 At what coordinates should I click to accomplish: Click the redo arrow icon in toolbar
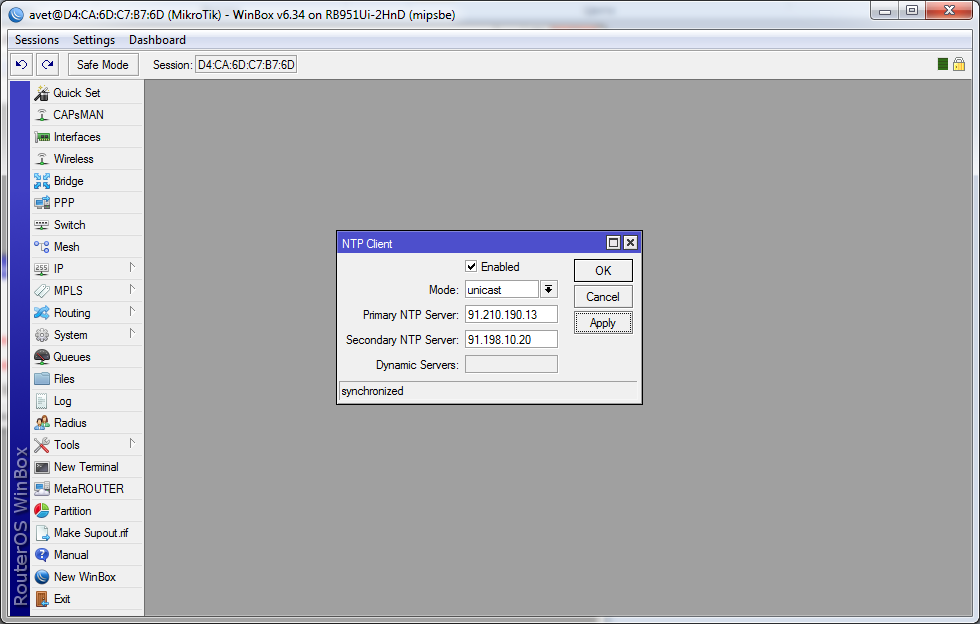point(47,65)
